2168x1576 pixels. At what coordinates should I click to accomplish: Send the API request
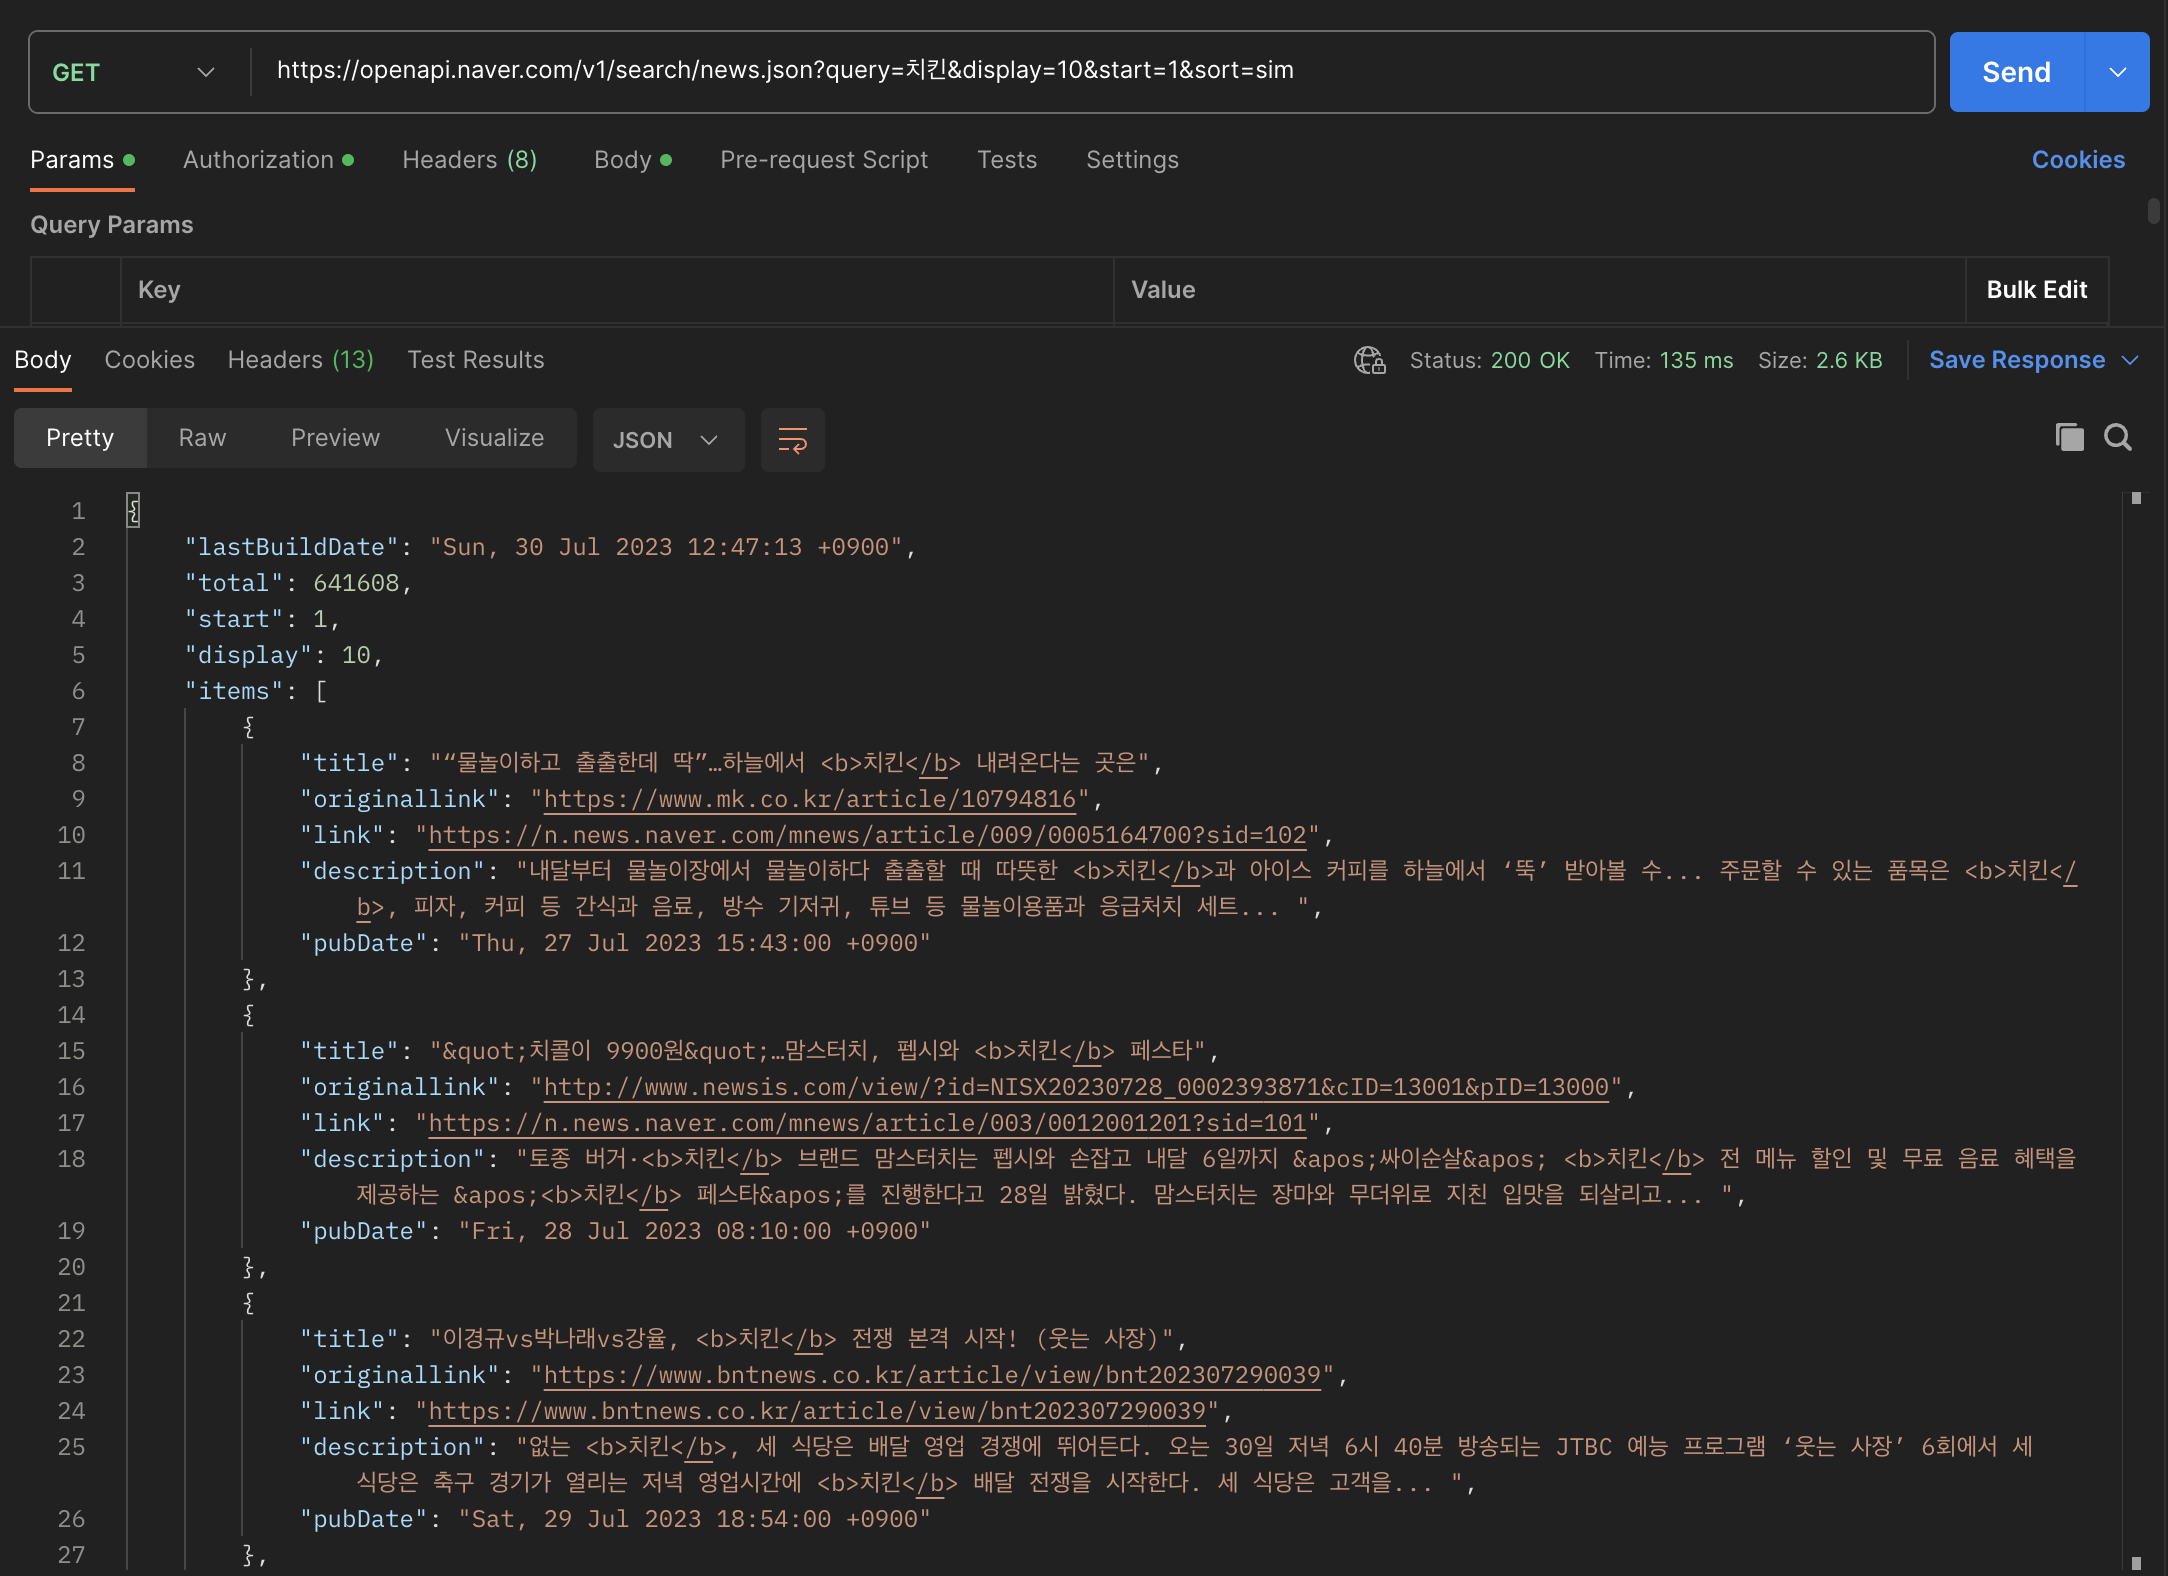click(x=2016, y=72)
